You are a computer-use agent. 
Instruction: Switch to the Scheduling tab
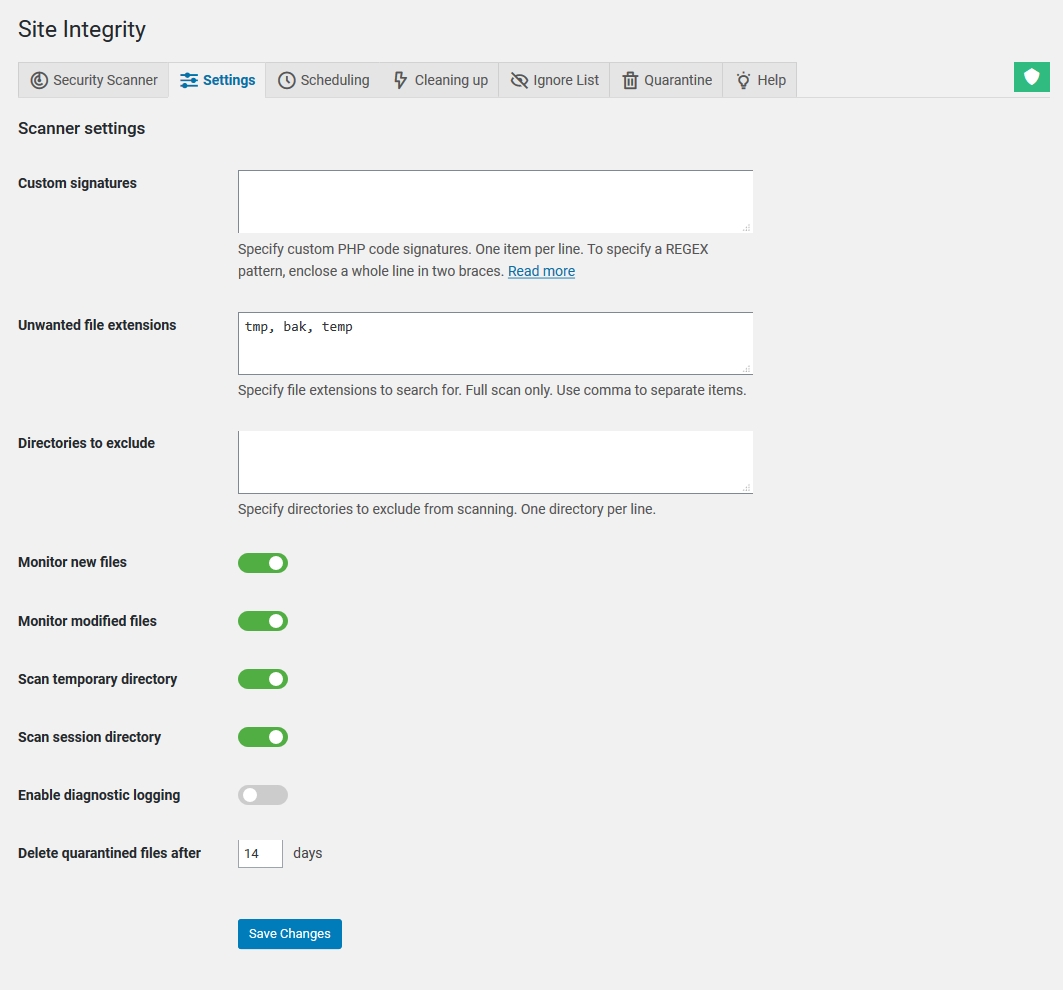[323, 80]
